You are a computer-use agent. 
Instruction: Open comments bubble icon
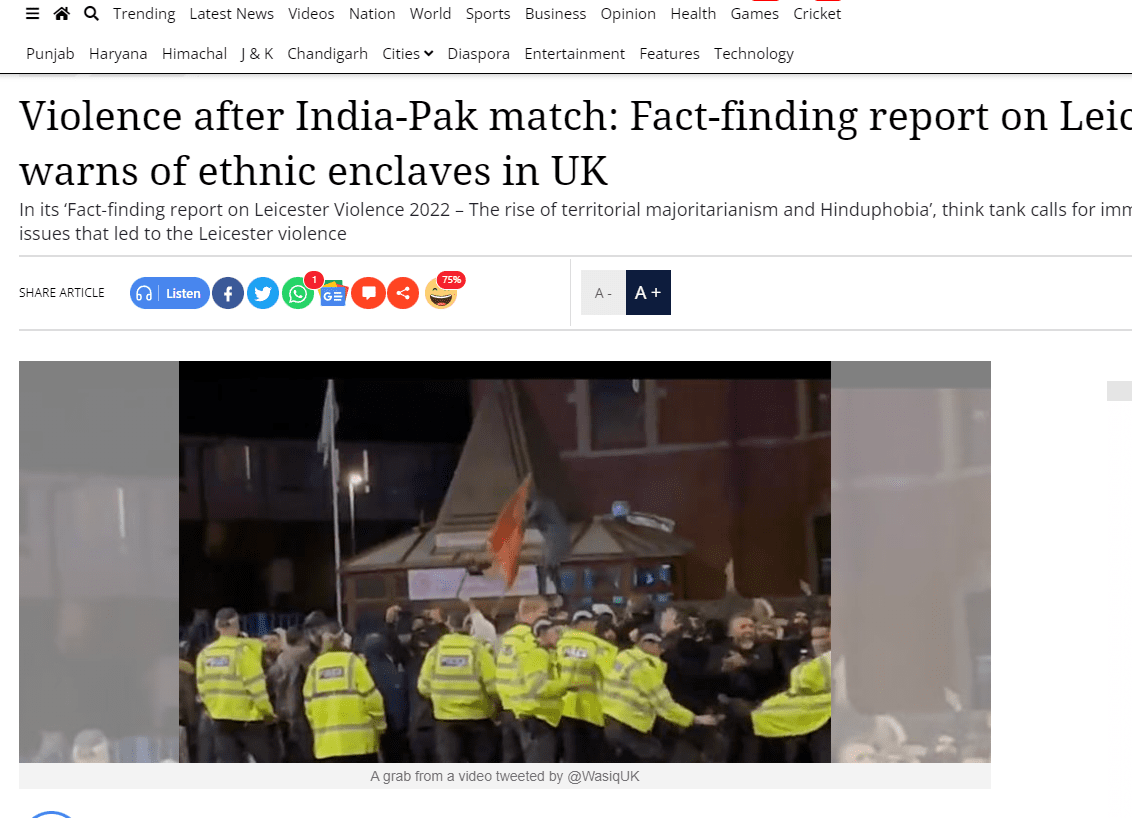pyautogui.click(x=368, y=293)
